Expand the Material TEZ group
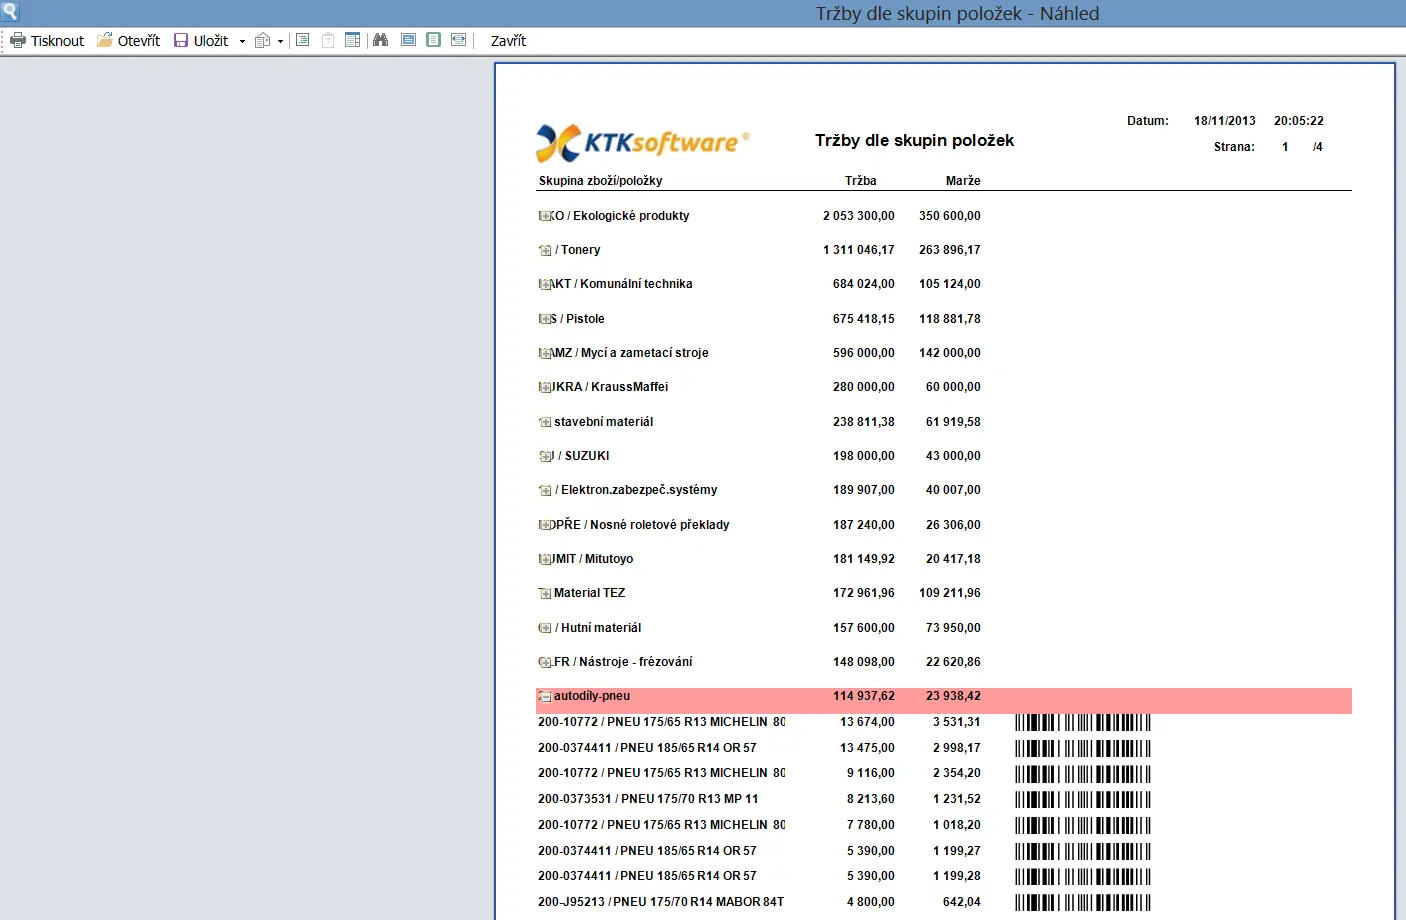Viewport: 1406px width, 920px height. pyautogui.click(x=545, y=594)
